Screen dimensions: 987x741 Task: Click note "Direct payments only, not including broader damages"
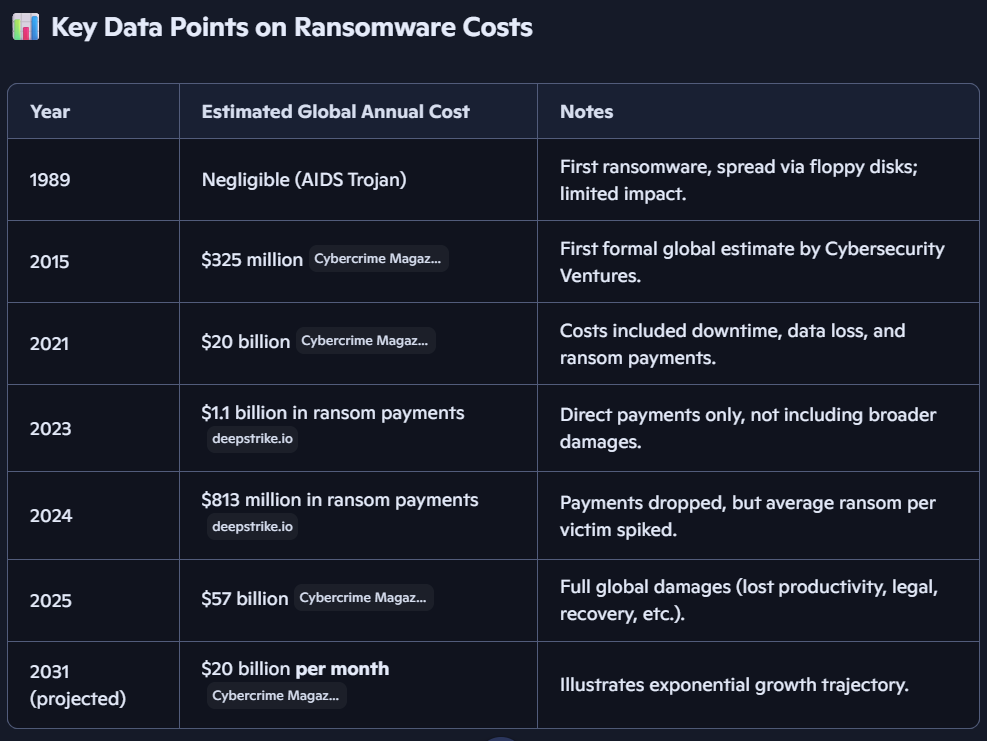point(748,428)
